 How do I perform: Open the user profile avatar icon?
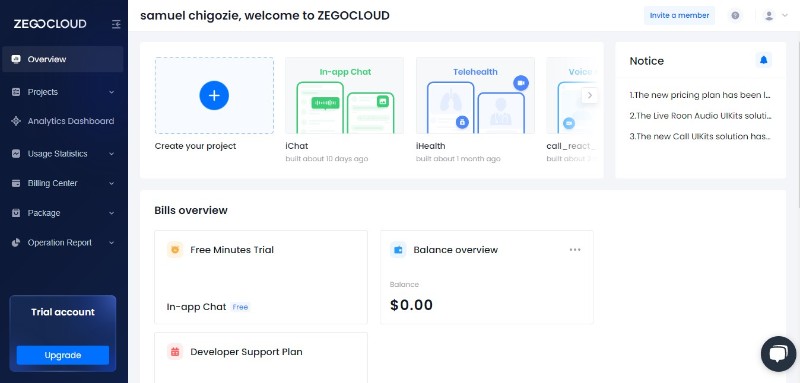coord(769,16)
